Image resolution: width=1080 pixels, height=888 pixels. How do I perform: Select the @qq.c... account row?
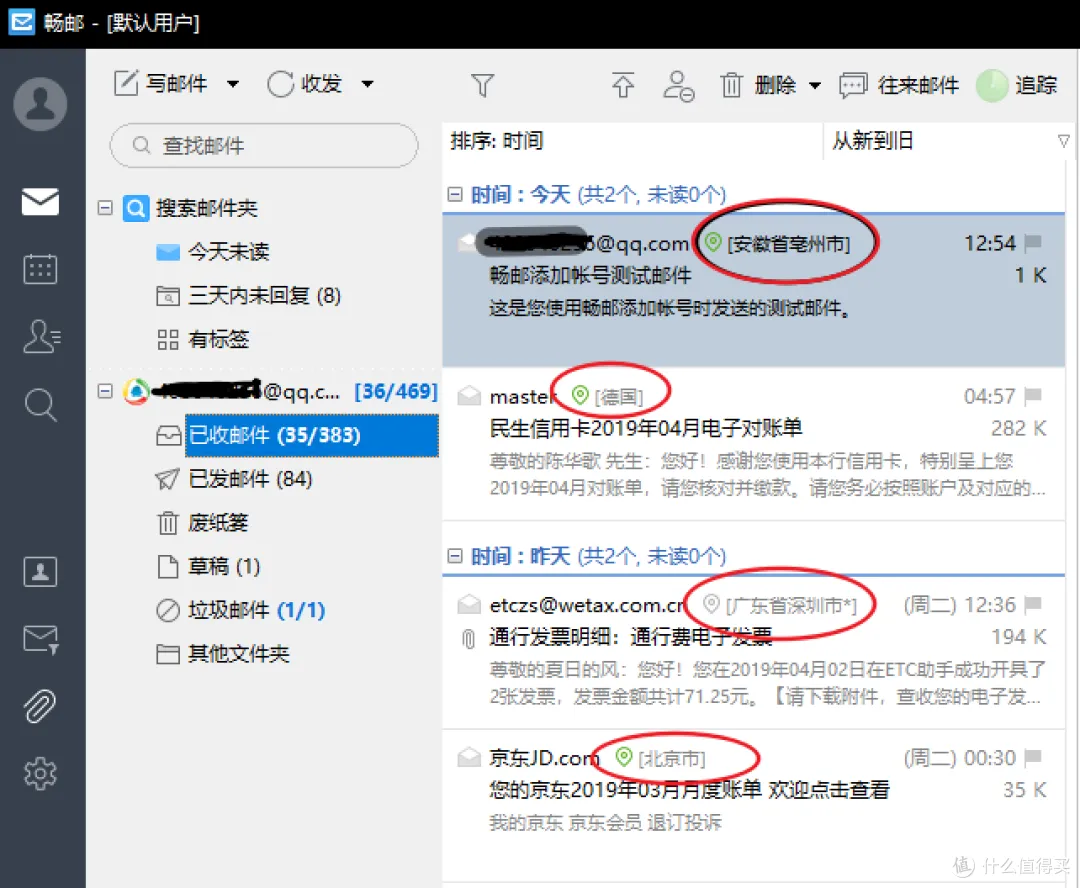280,391
